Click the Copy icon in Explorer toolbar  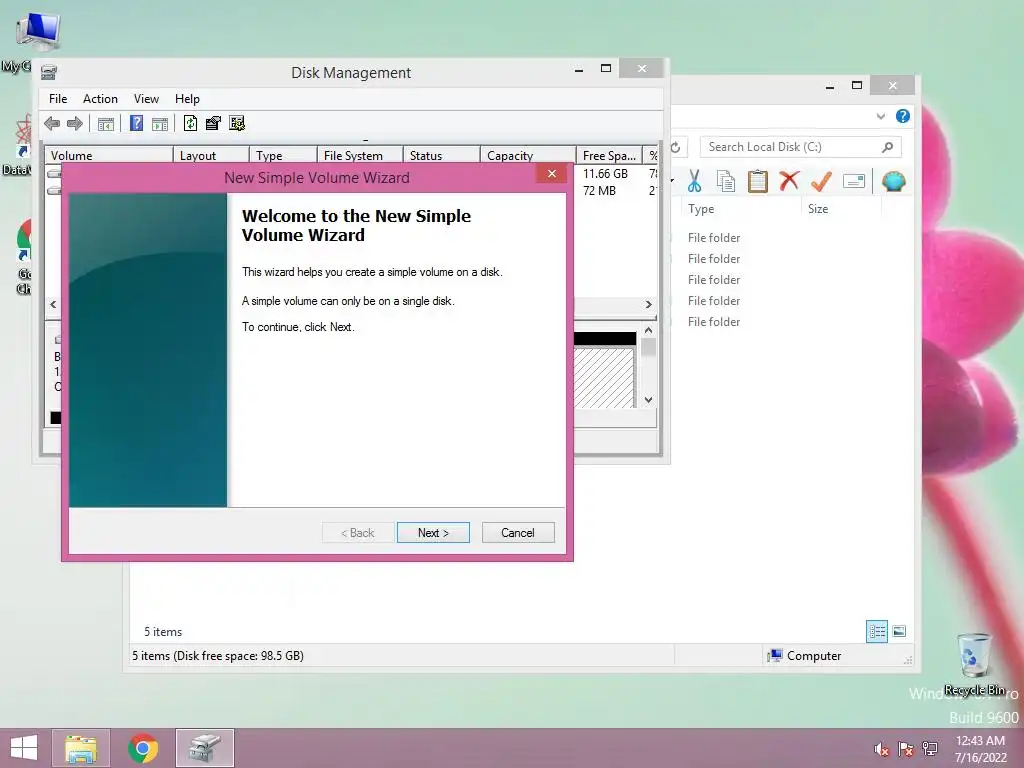click(x=726, y=181)
